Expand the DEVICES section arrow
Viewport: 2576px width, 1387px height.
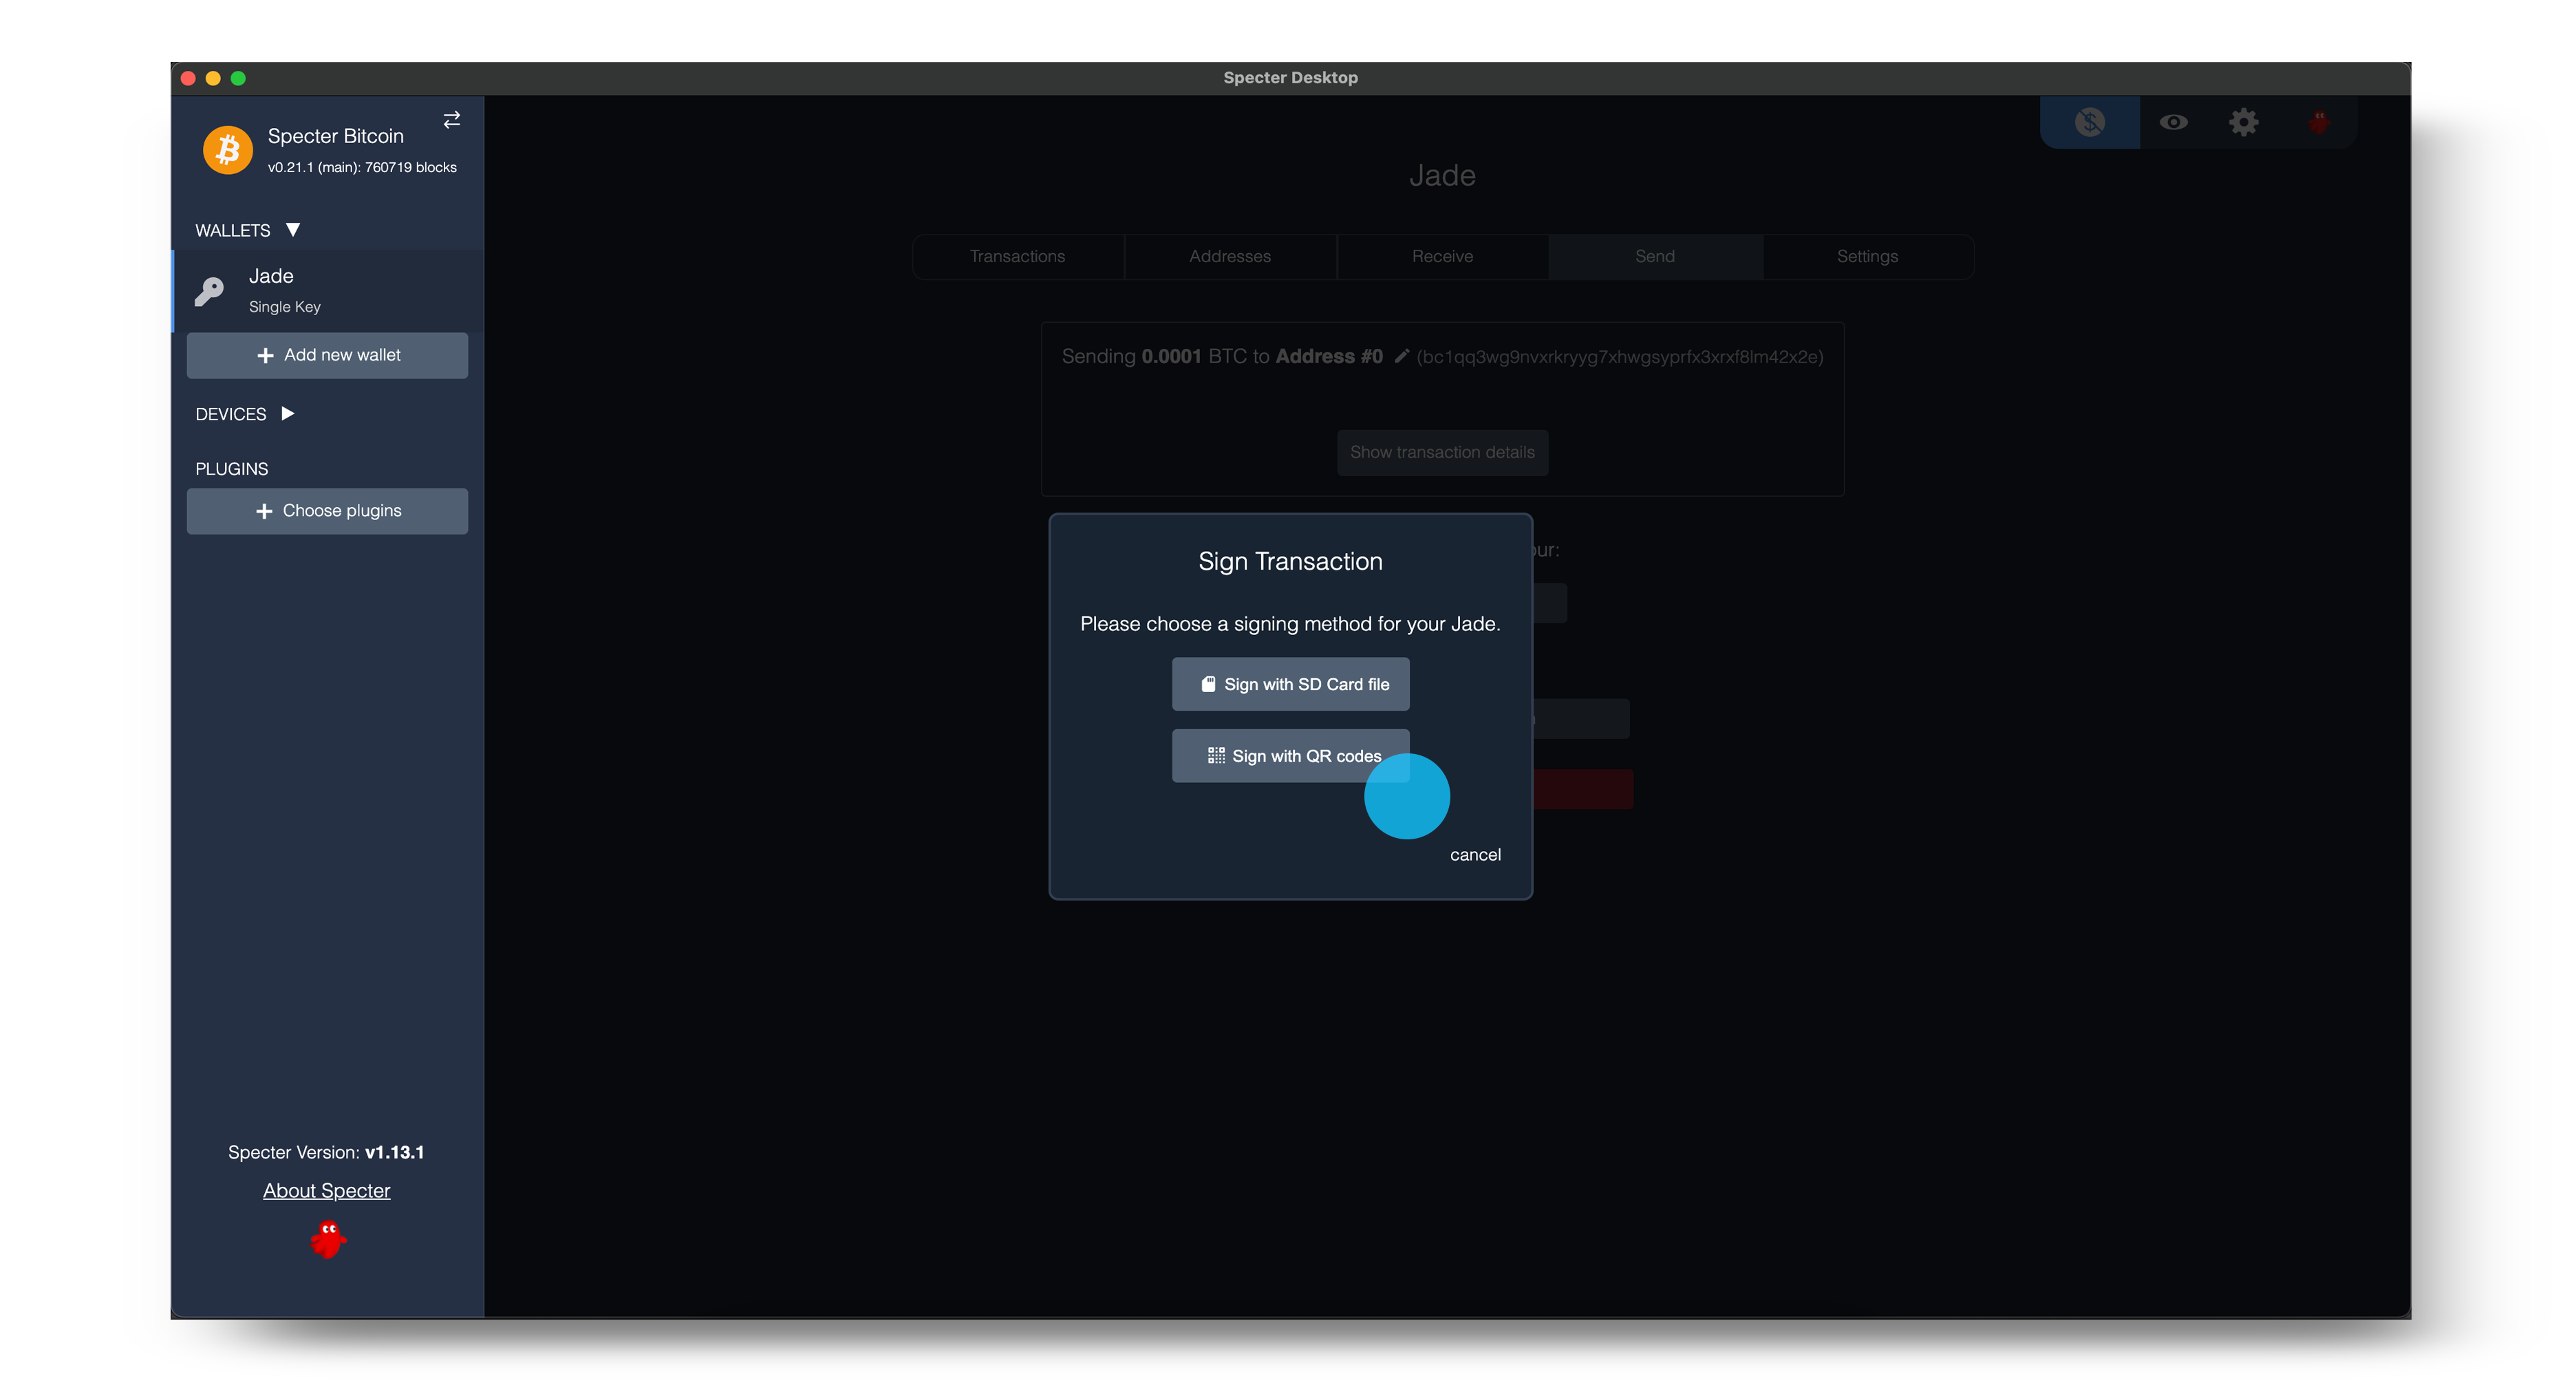click(288, 413)
